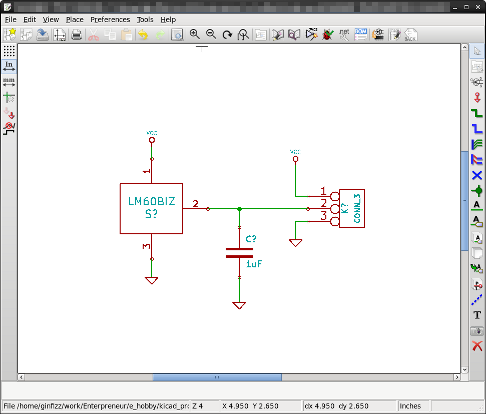Annotate schematic components
Screen dimensions: 486x414
[x=311, y=35]
